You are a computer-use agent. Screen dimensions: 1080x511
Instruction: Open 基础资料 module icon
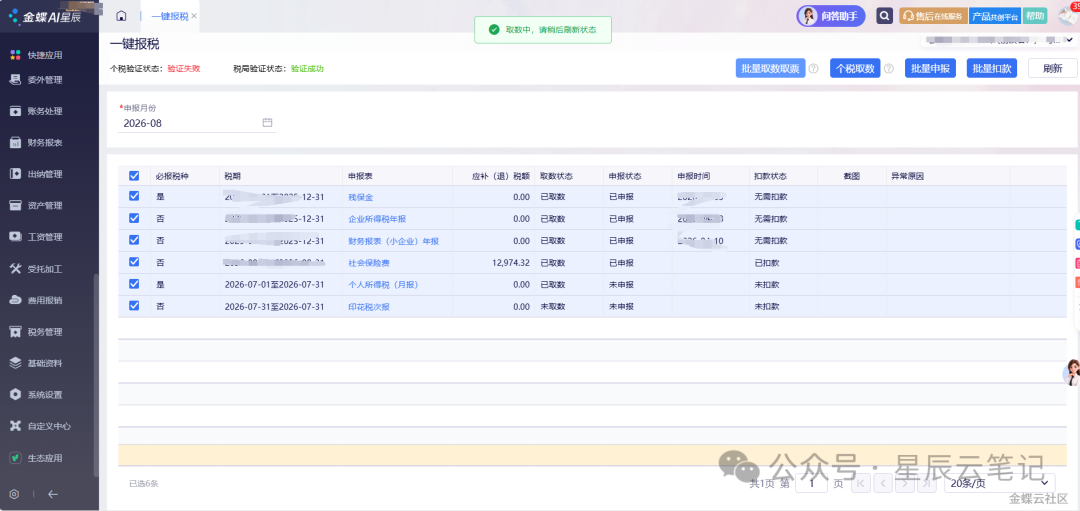pyautogui.click(x=15, y=363)
